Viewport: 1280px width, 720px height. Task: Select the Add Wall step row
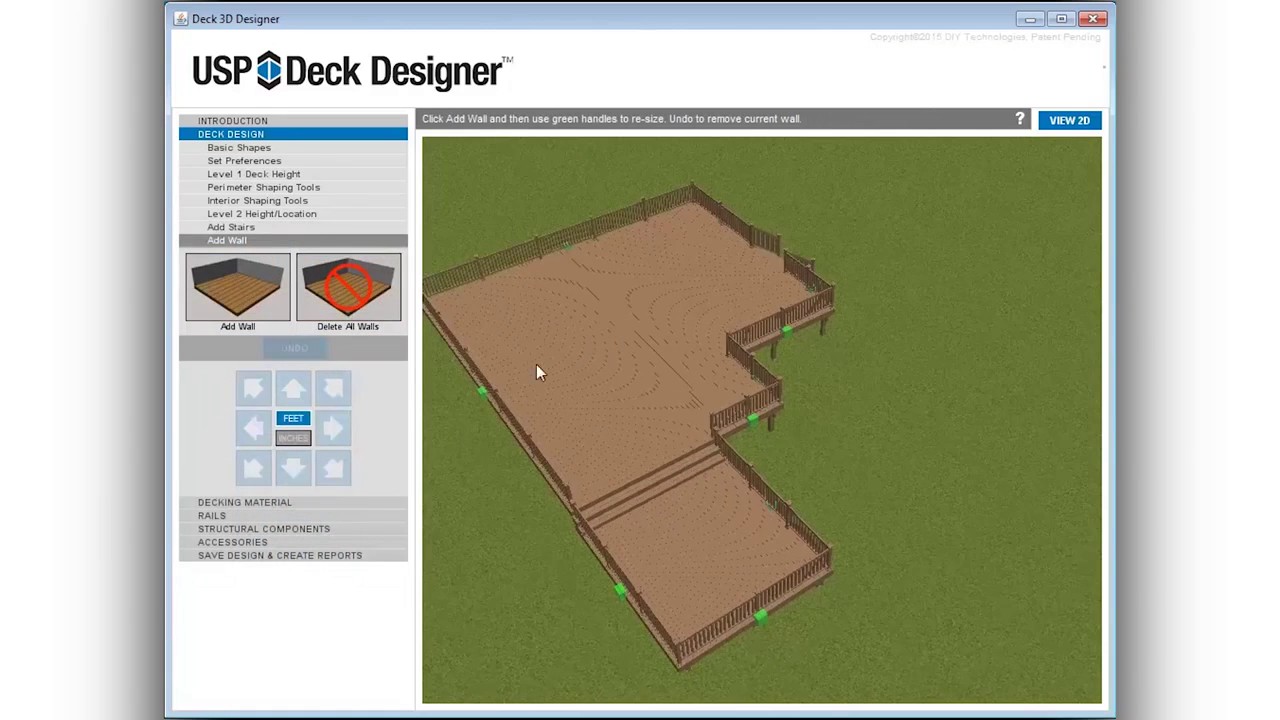[293, 240]
